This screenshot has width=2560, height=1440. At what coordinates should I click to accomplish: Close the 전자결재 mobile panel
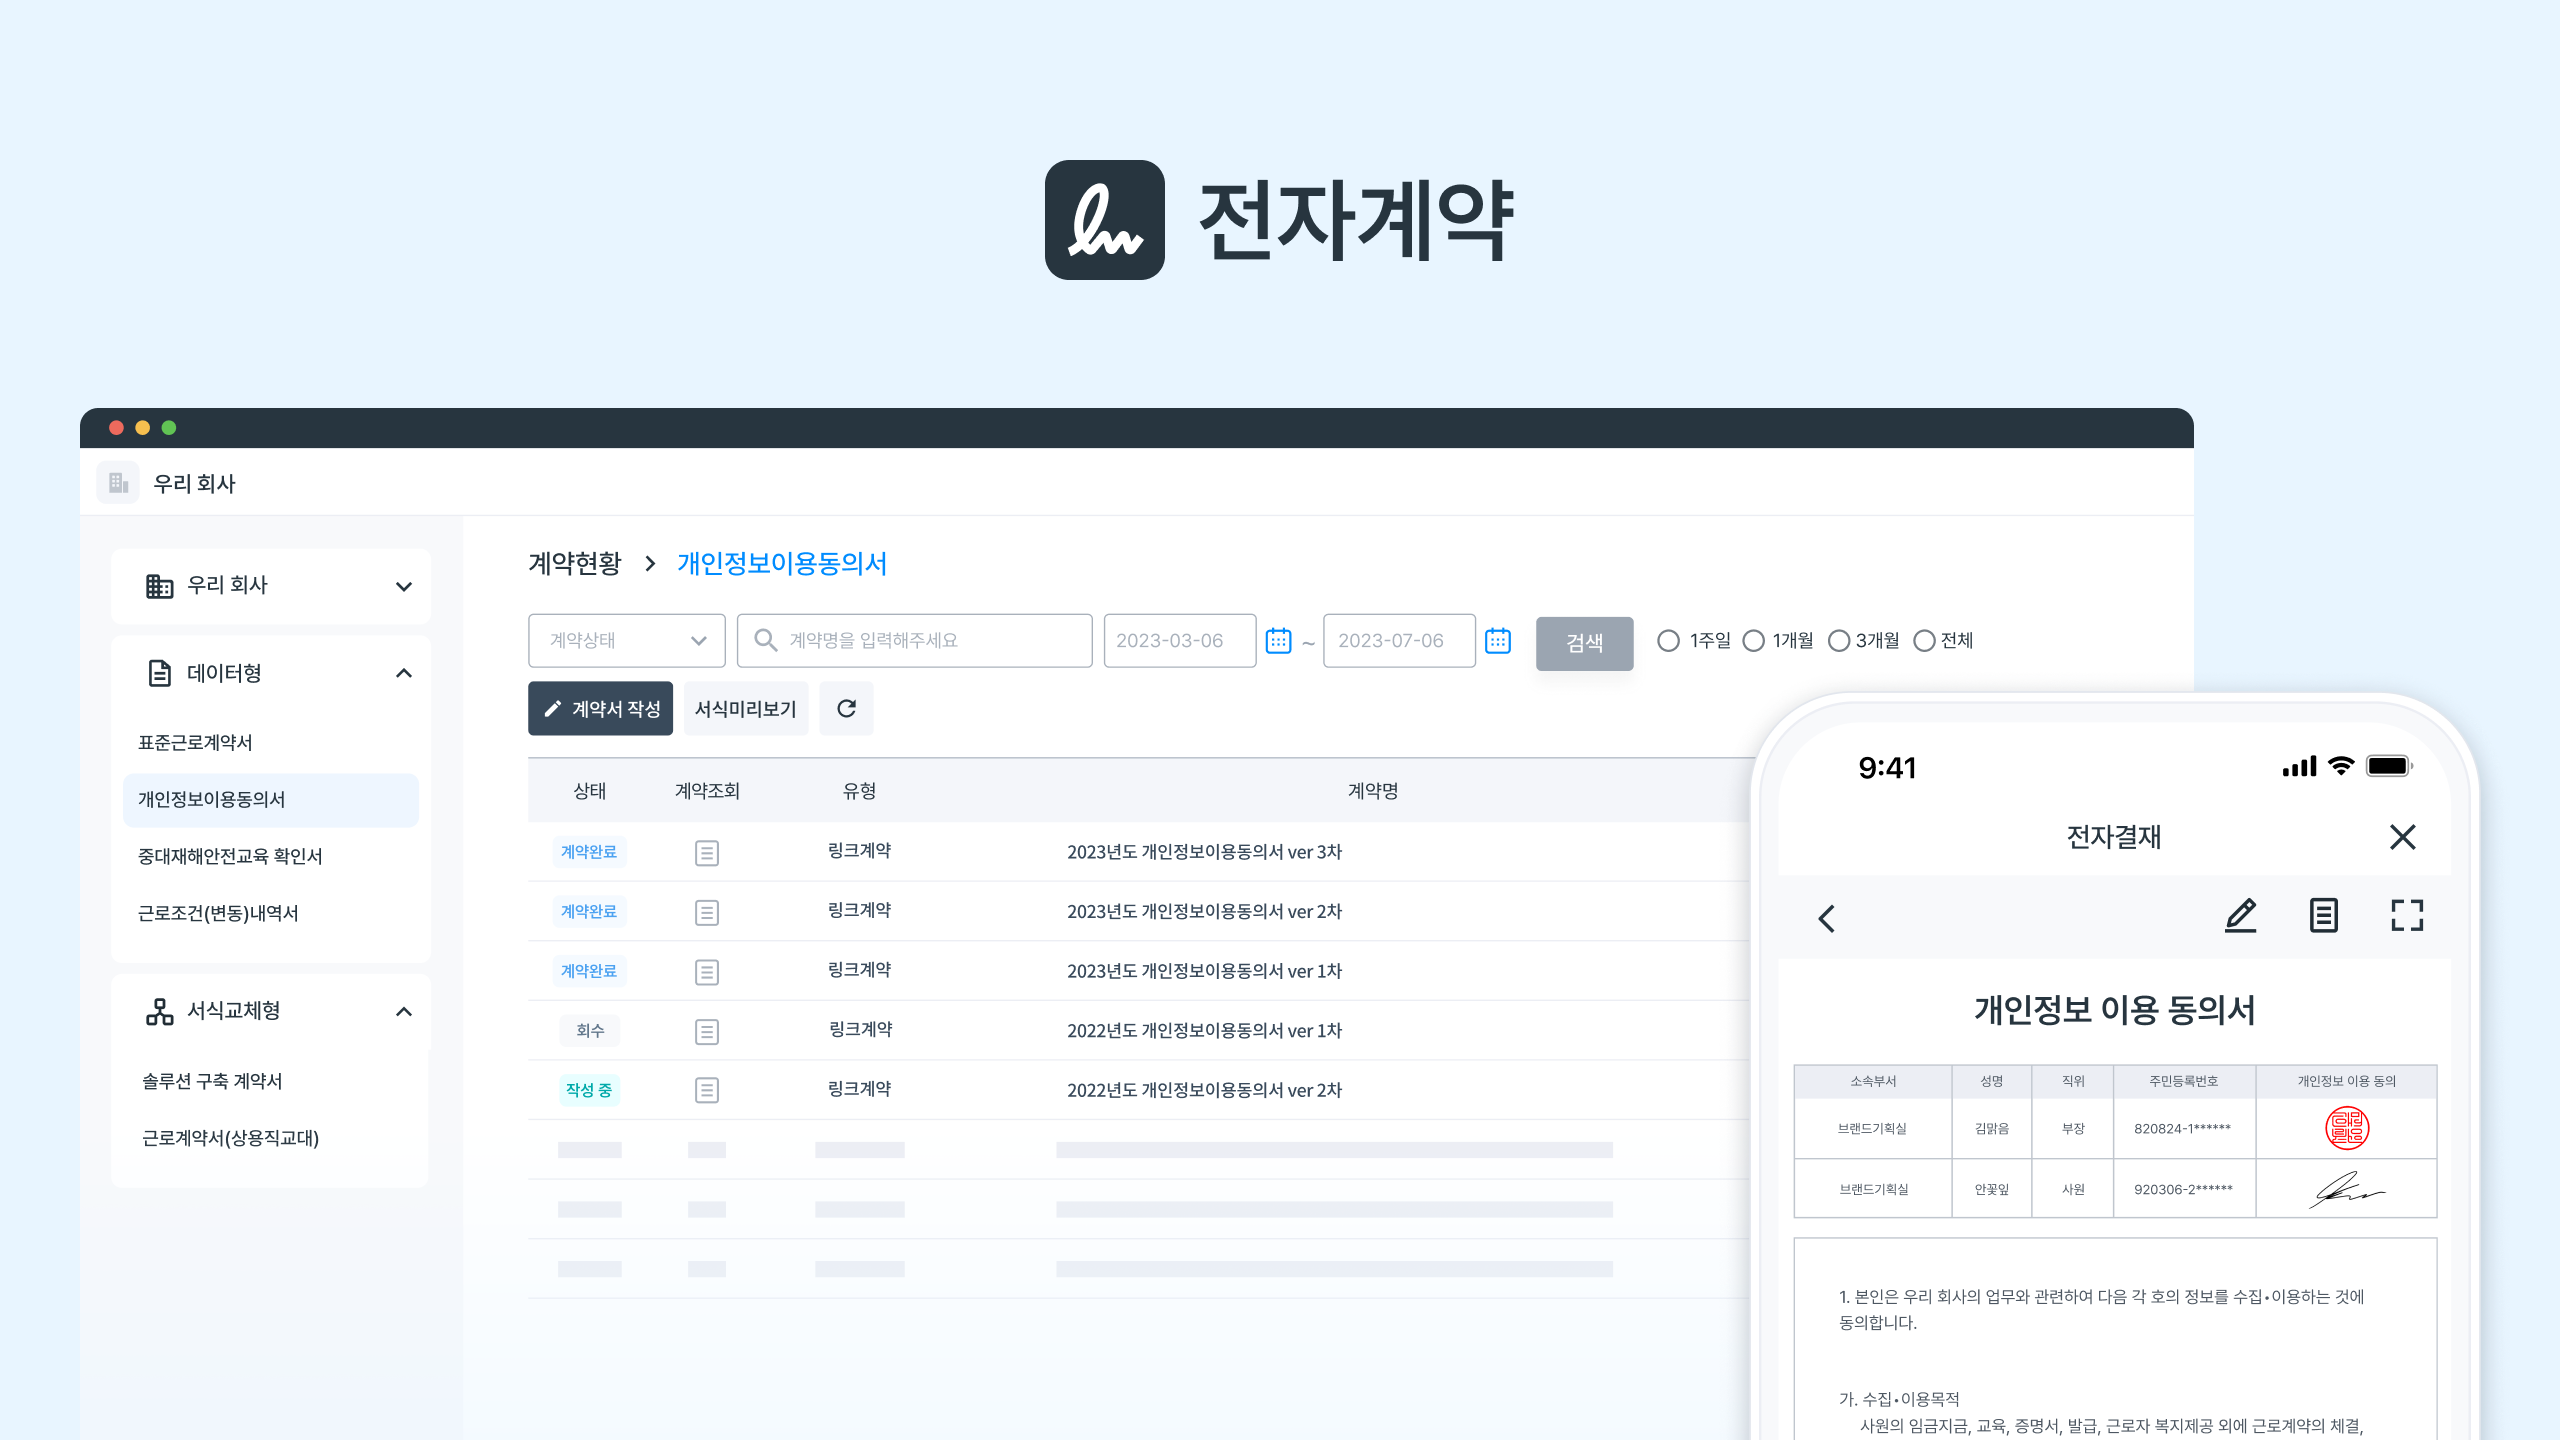click(x=2402, y=837)
